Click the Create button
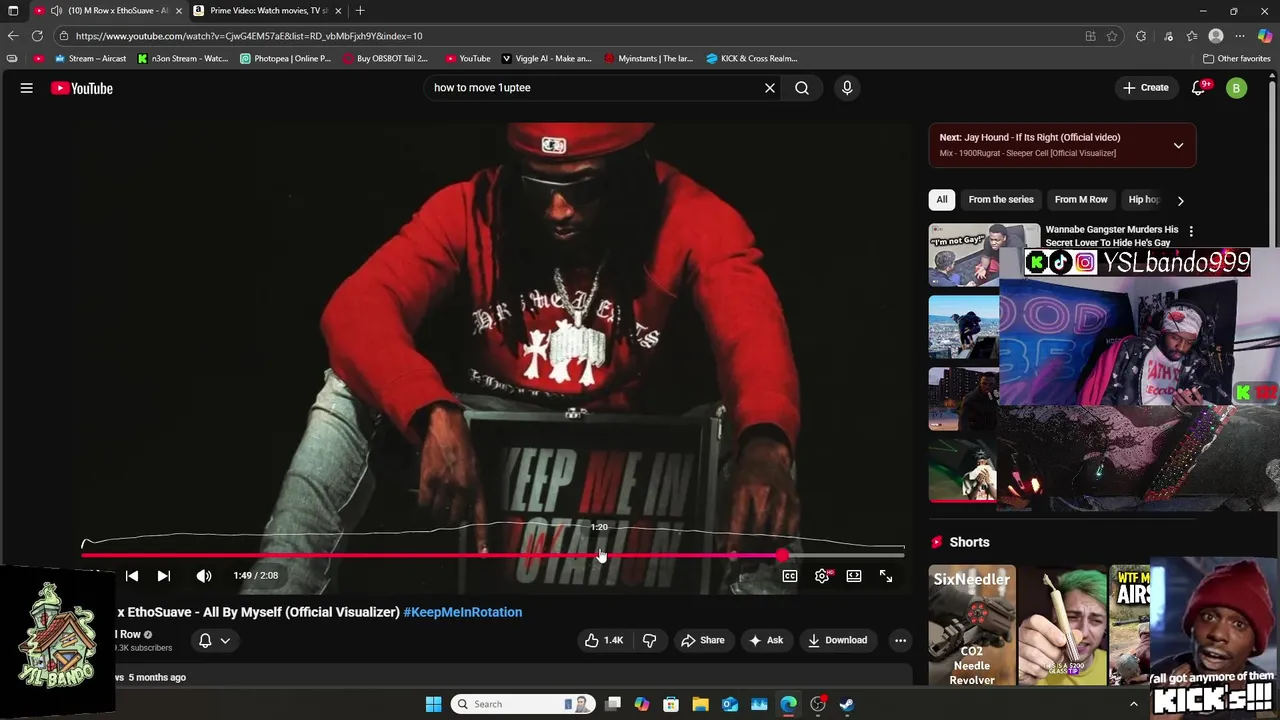 (1146, 88)
